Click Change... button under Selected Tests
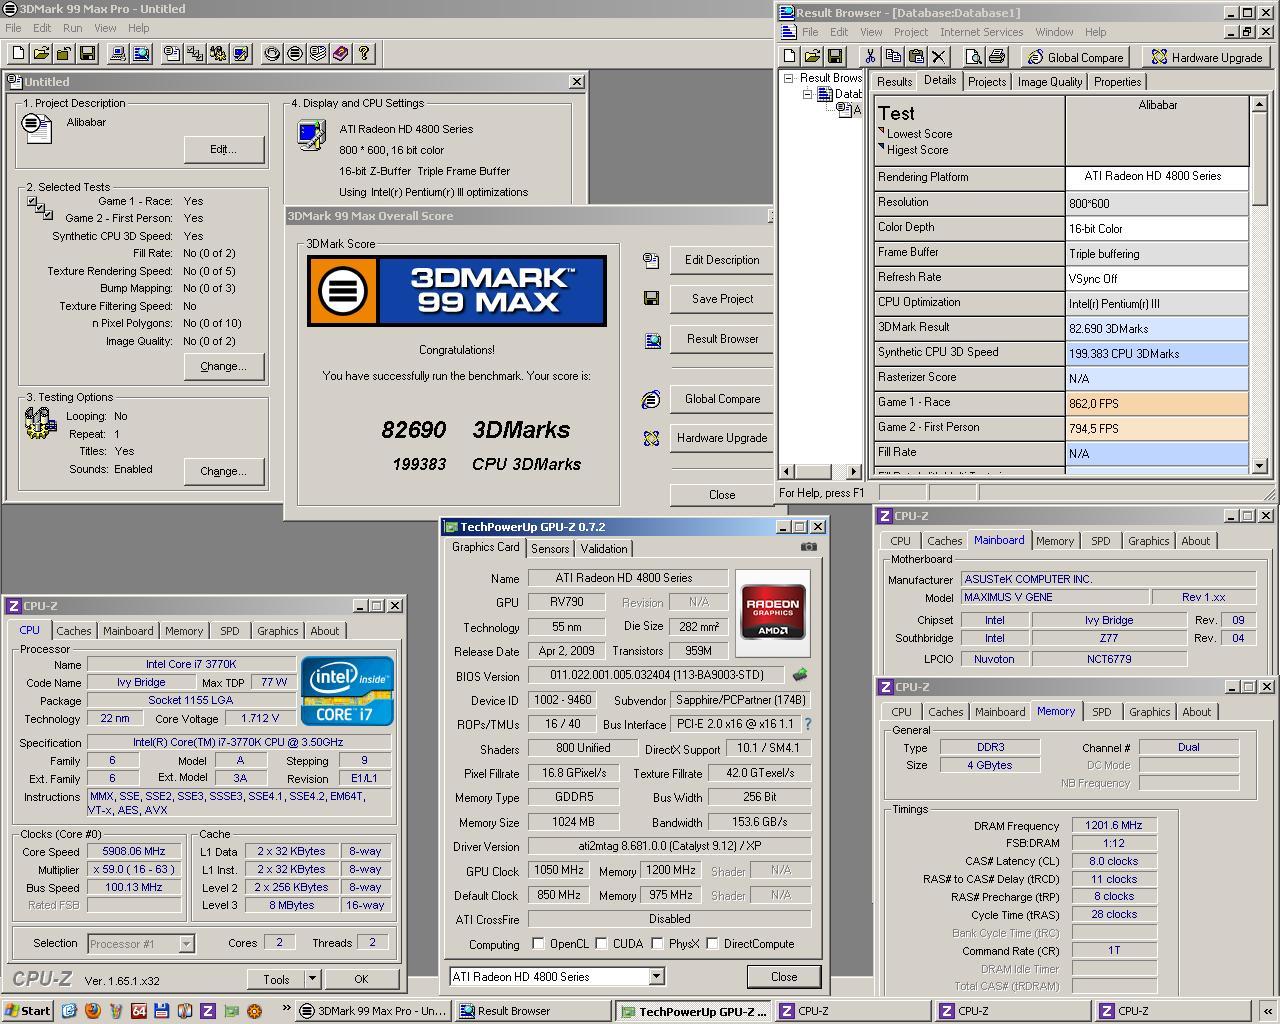 click(x=224, y=366)
